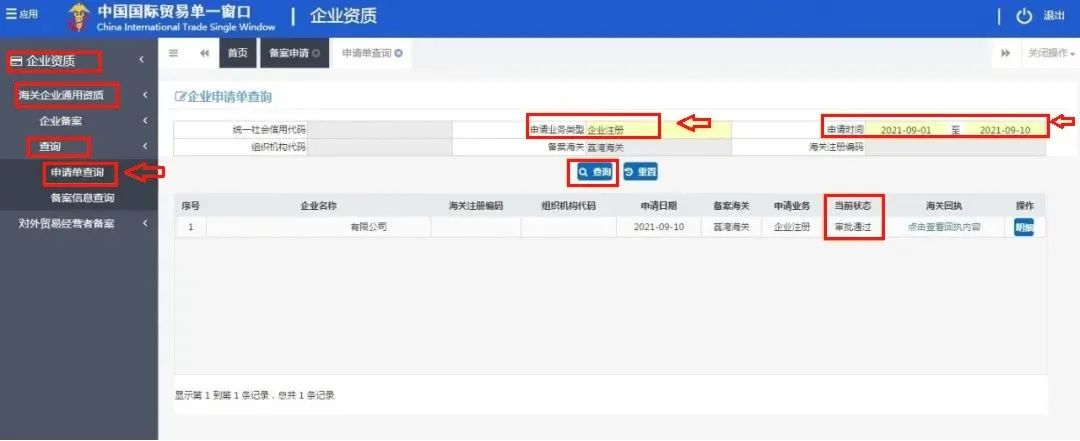Click the 明细 details button in row 1

[1024, 227]
